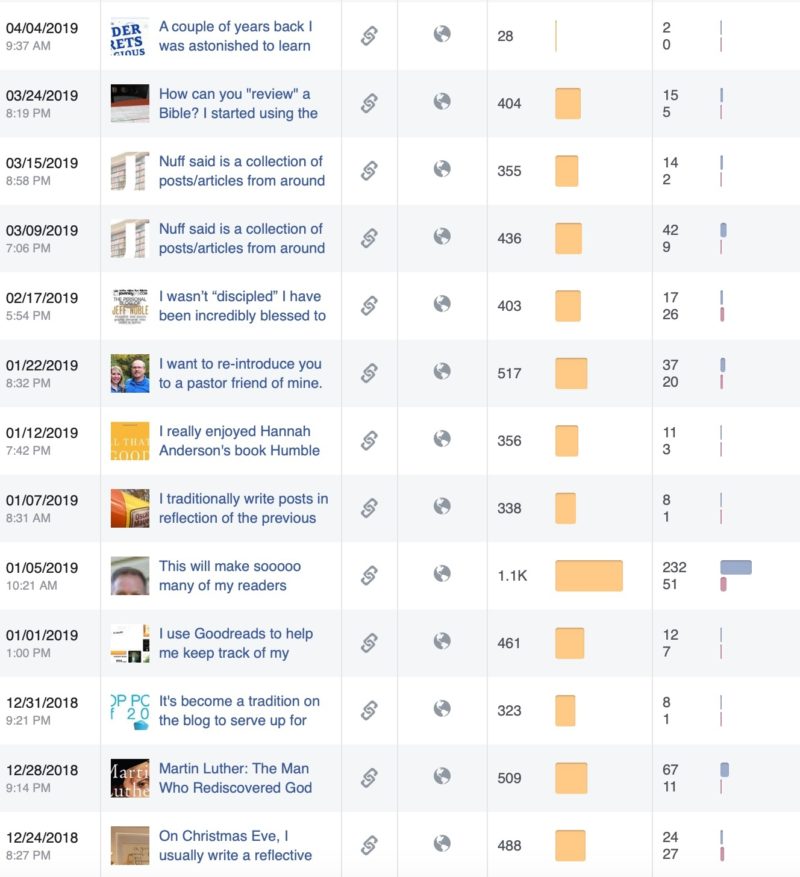Click thumbnail for 01/05/2019 face photo post
Image resolution: width=800 pixels, height=877 pixels.
130,576
